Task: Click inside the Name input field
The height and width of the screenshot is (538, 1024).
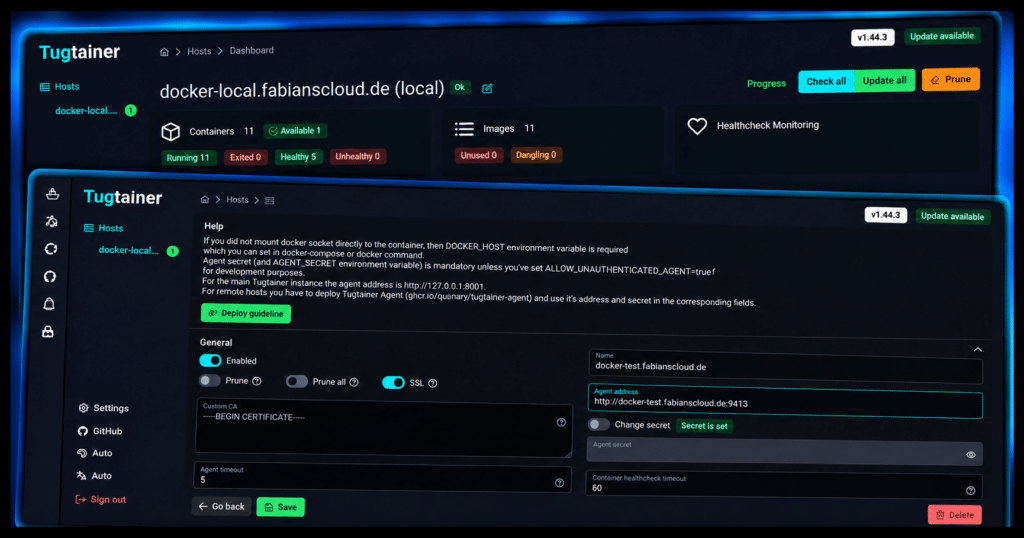Action: pyautogui.click(x=786, y=366)
